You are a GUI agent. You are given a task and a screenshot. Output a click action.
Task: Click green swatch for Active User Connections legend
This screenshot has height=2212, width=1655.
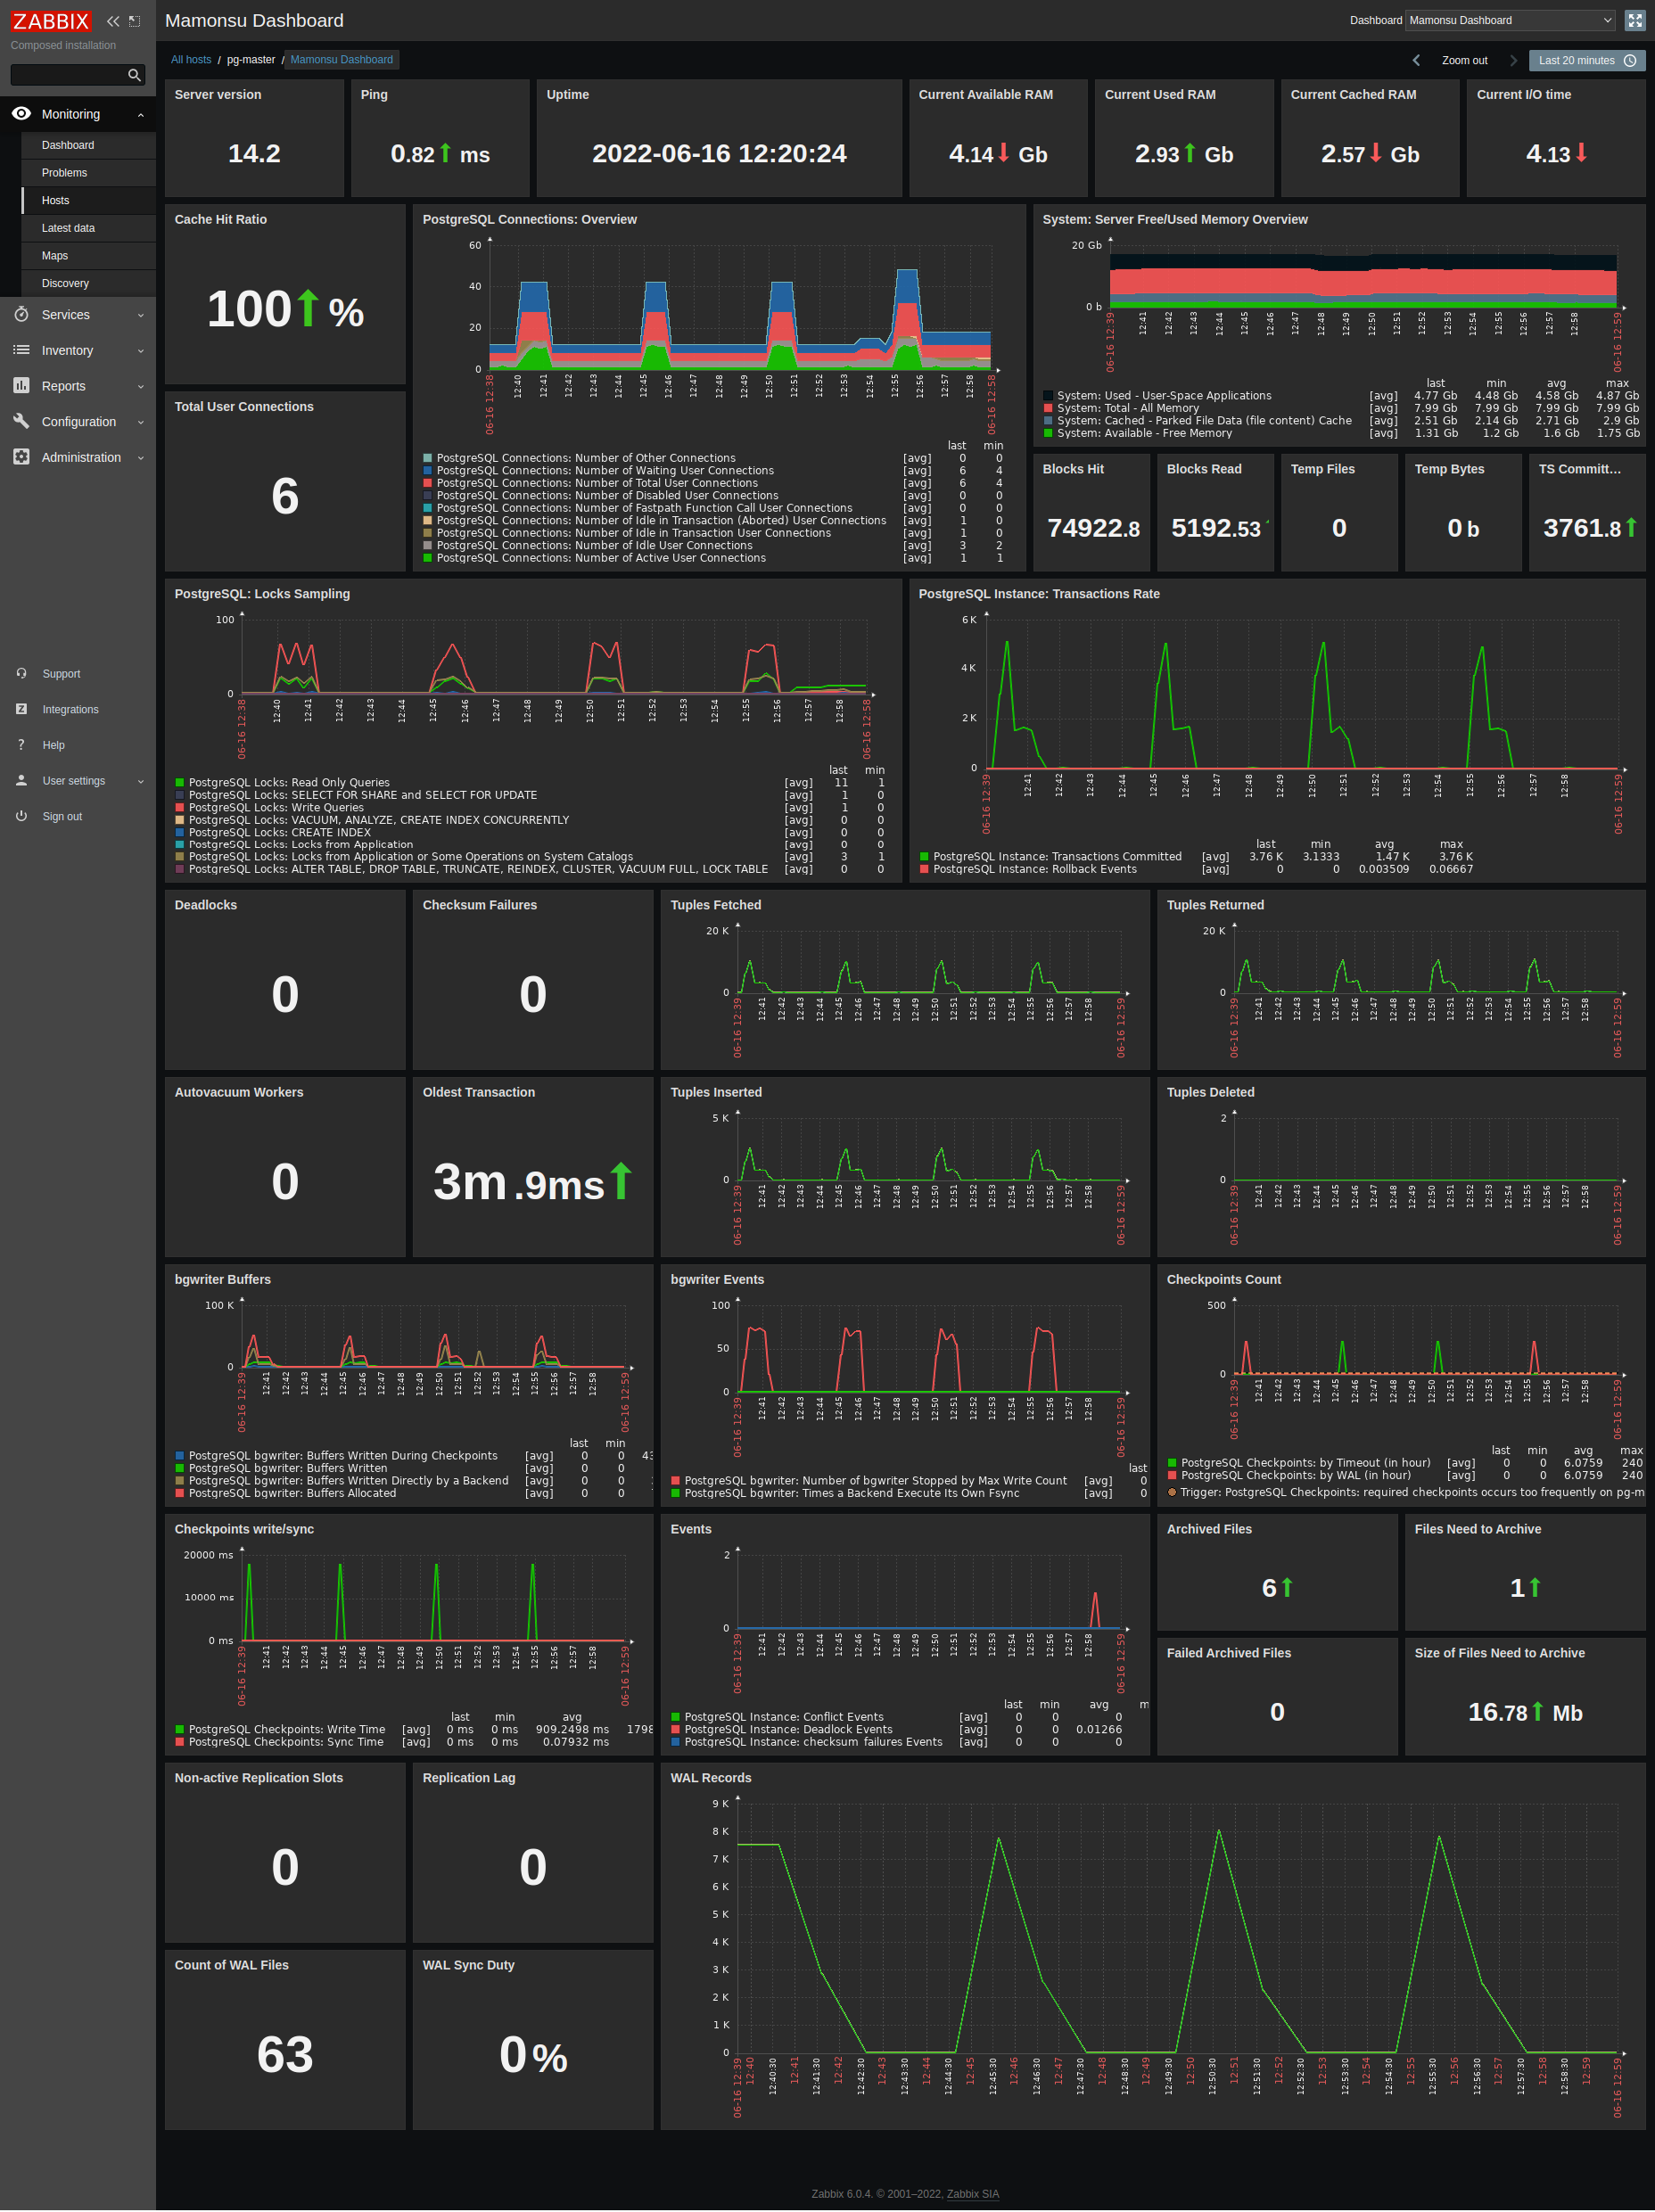point(428,558)
